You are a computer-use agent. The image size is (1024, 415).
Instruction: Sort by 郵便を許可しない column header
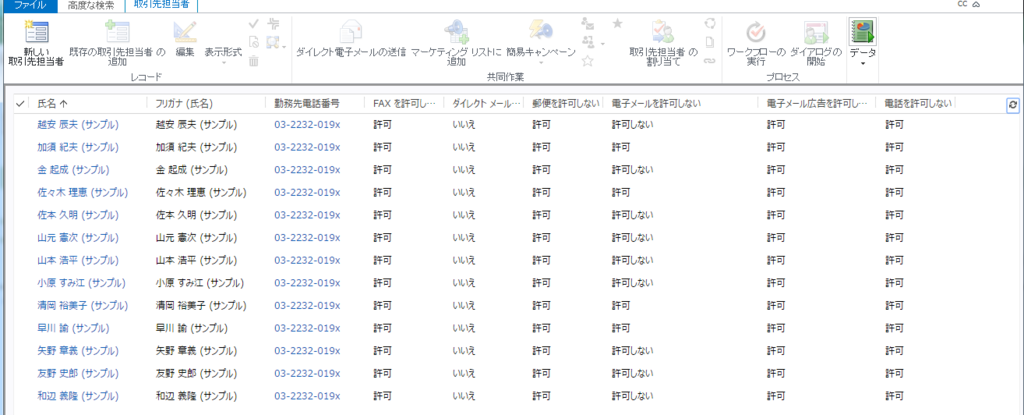(565, 103)
